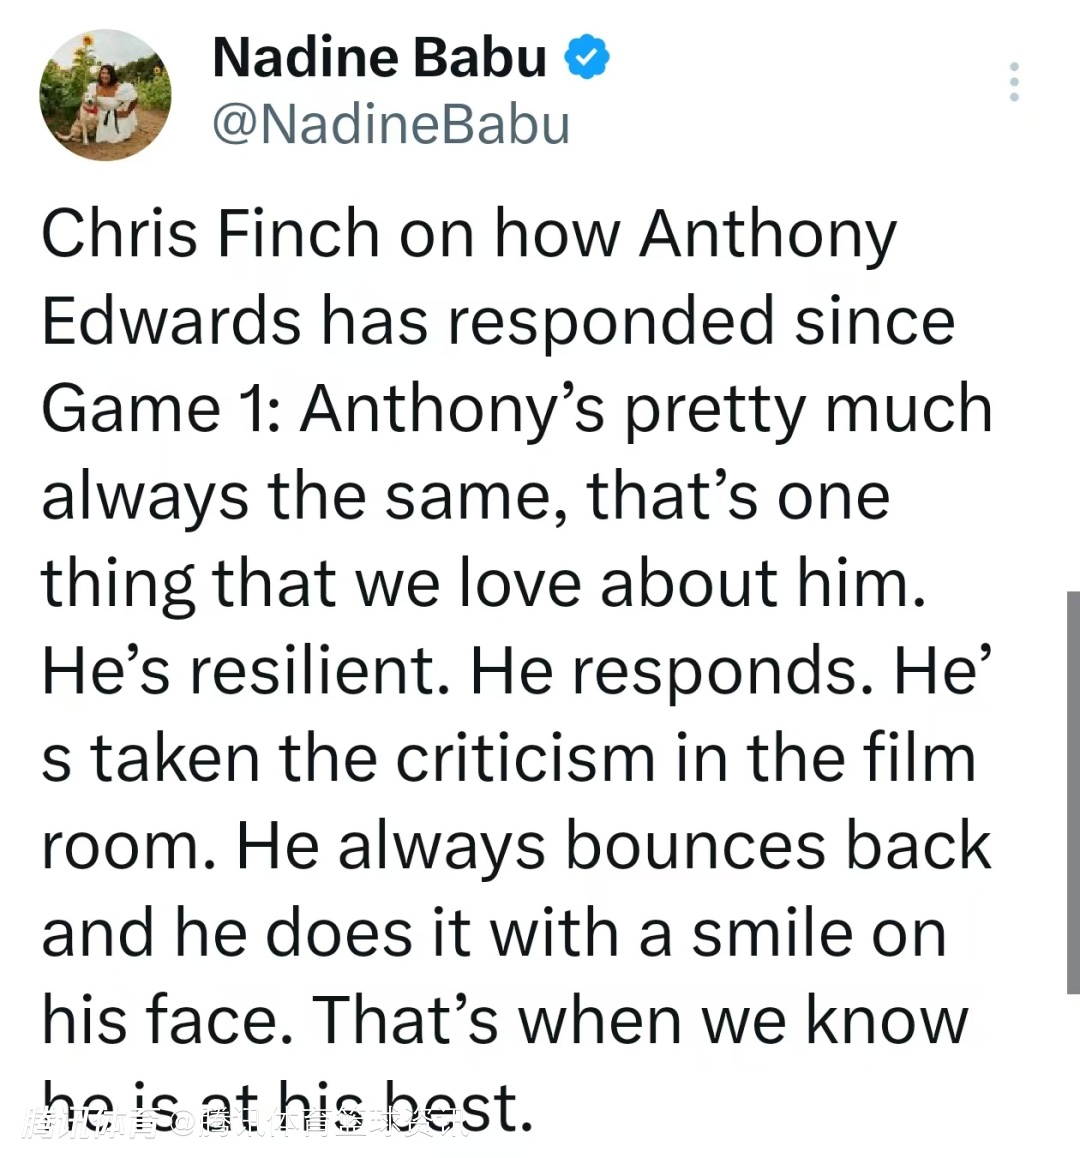Open Nadine Babu's profile avatar photo

tap(105, 95)
